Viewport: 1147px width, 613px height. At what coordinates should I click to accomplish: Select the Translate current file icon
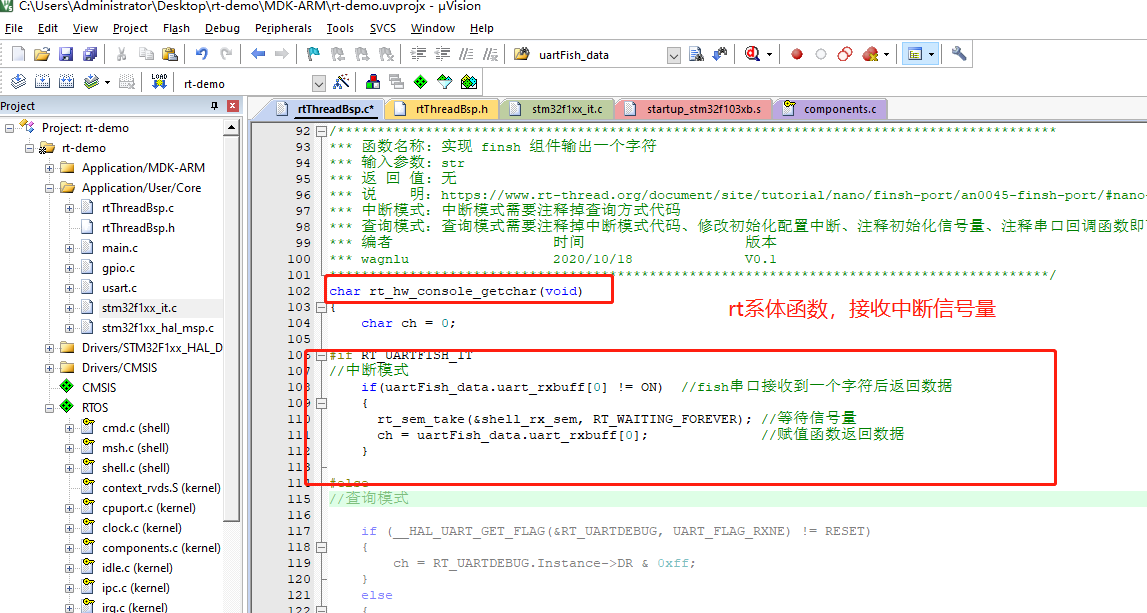pyautogui.click(x=17, y=81)
